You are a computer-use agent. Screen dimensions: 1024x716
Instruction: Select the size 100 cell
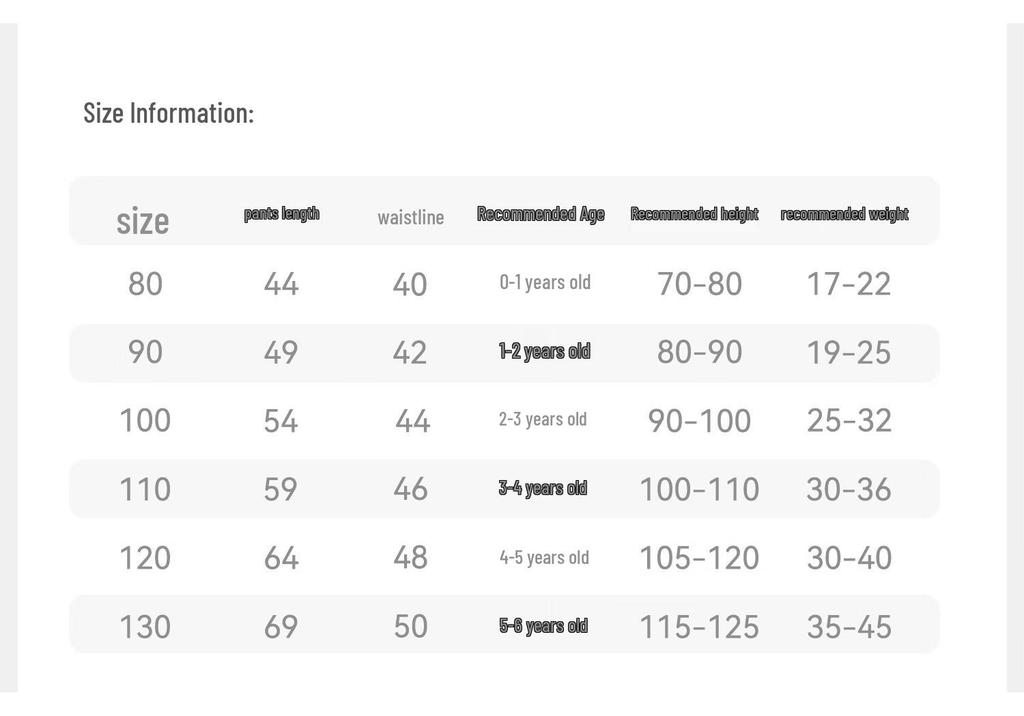[x=145, y=420]
